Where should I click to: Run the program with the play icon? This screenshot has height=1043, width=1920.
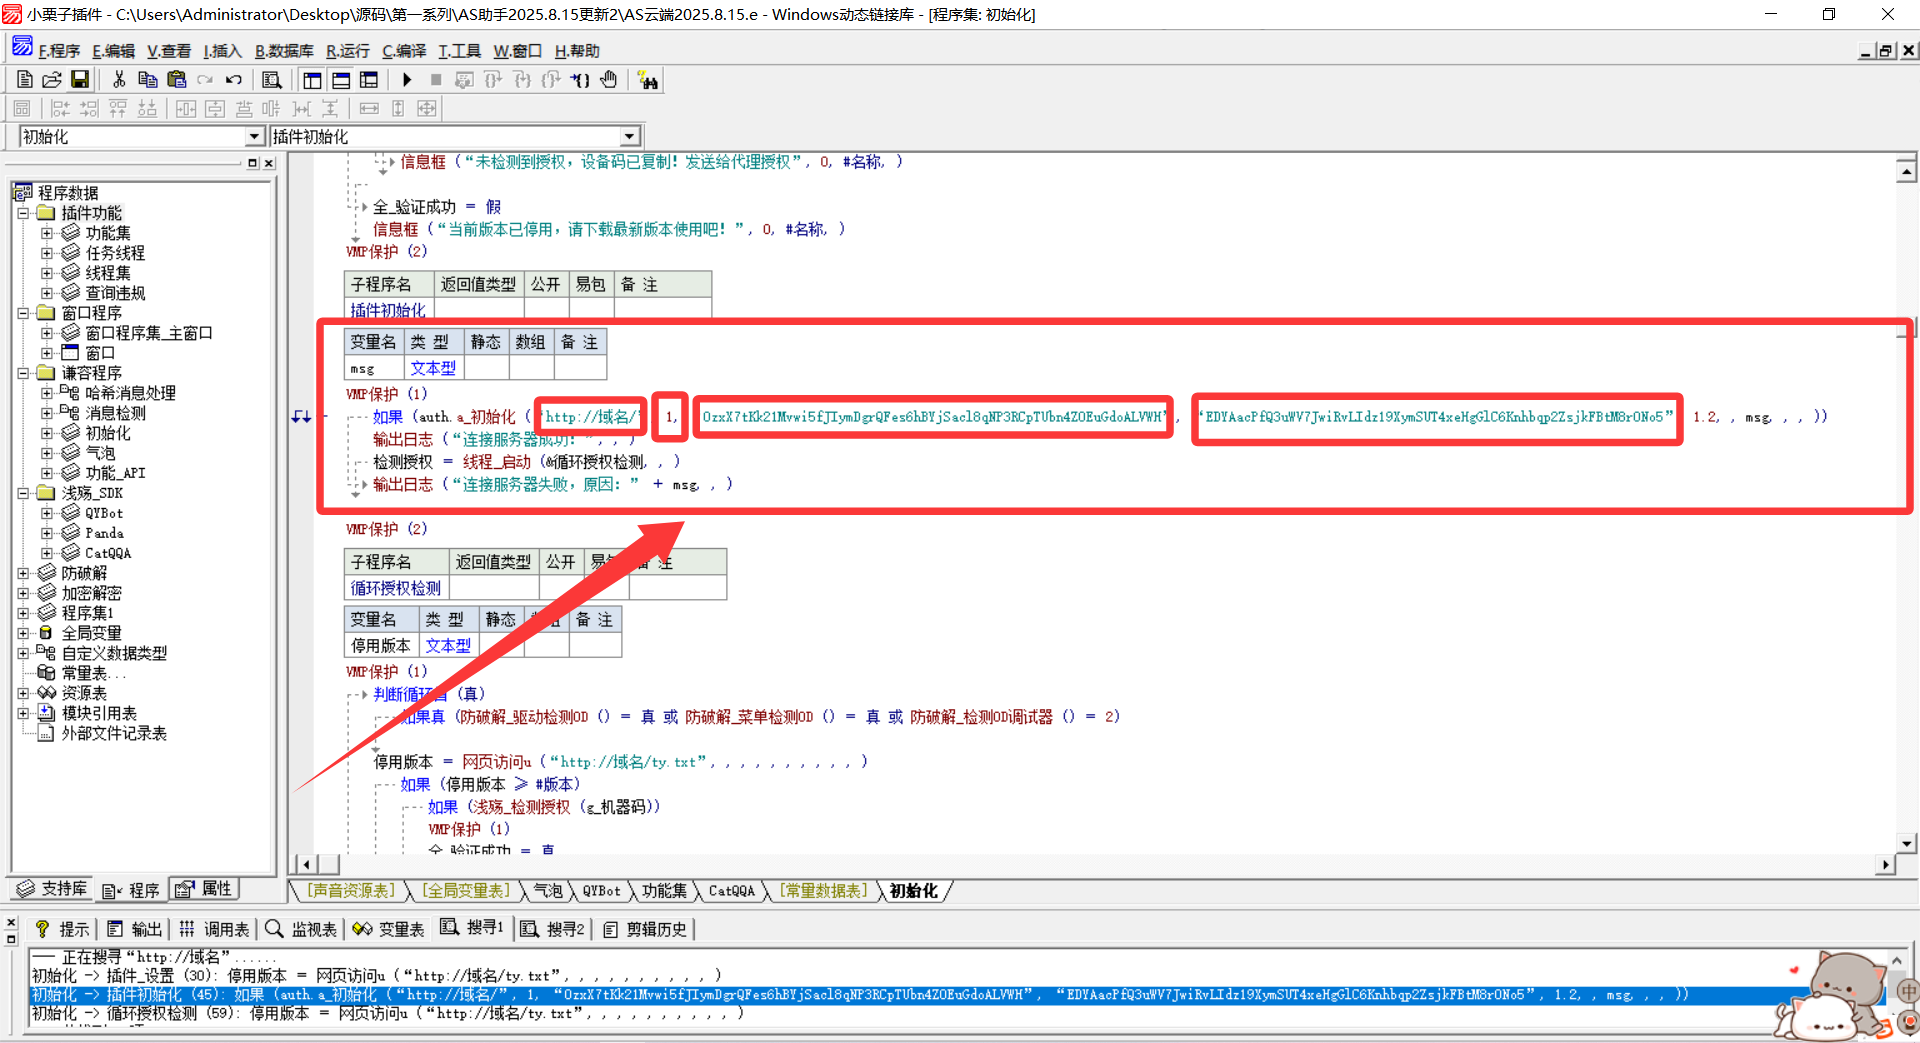(x=407, y=80)
